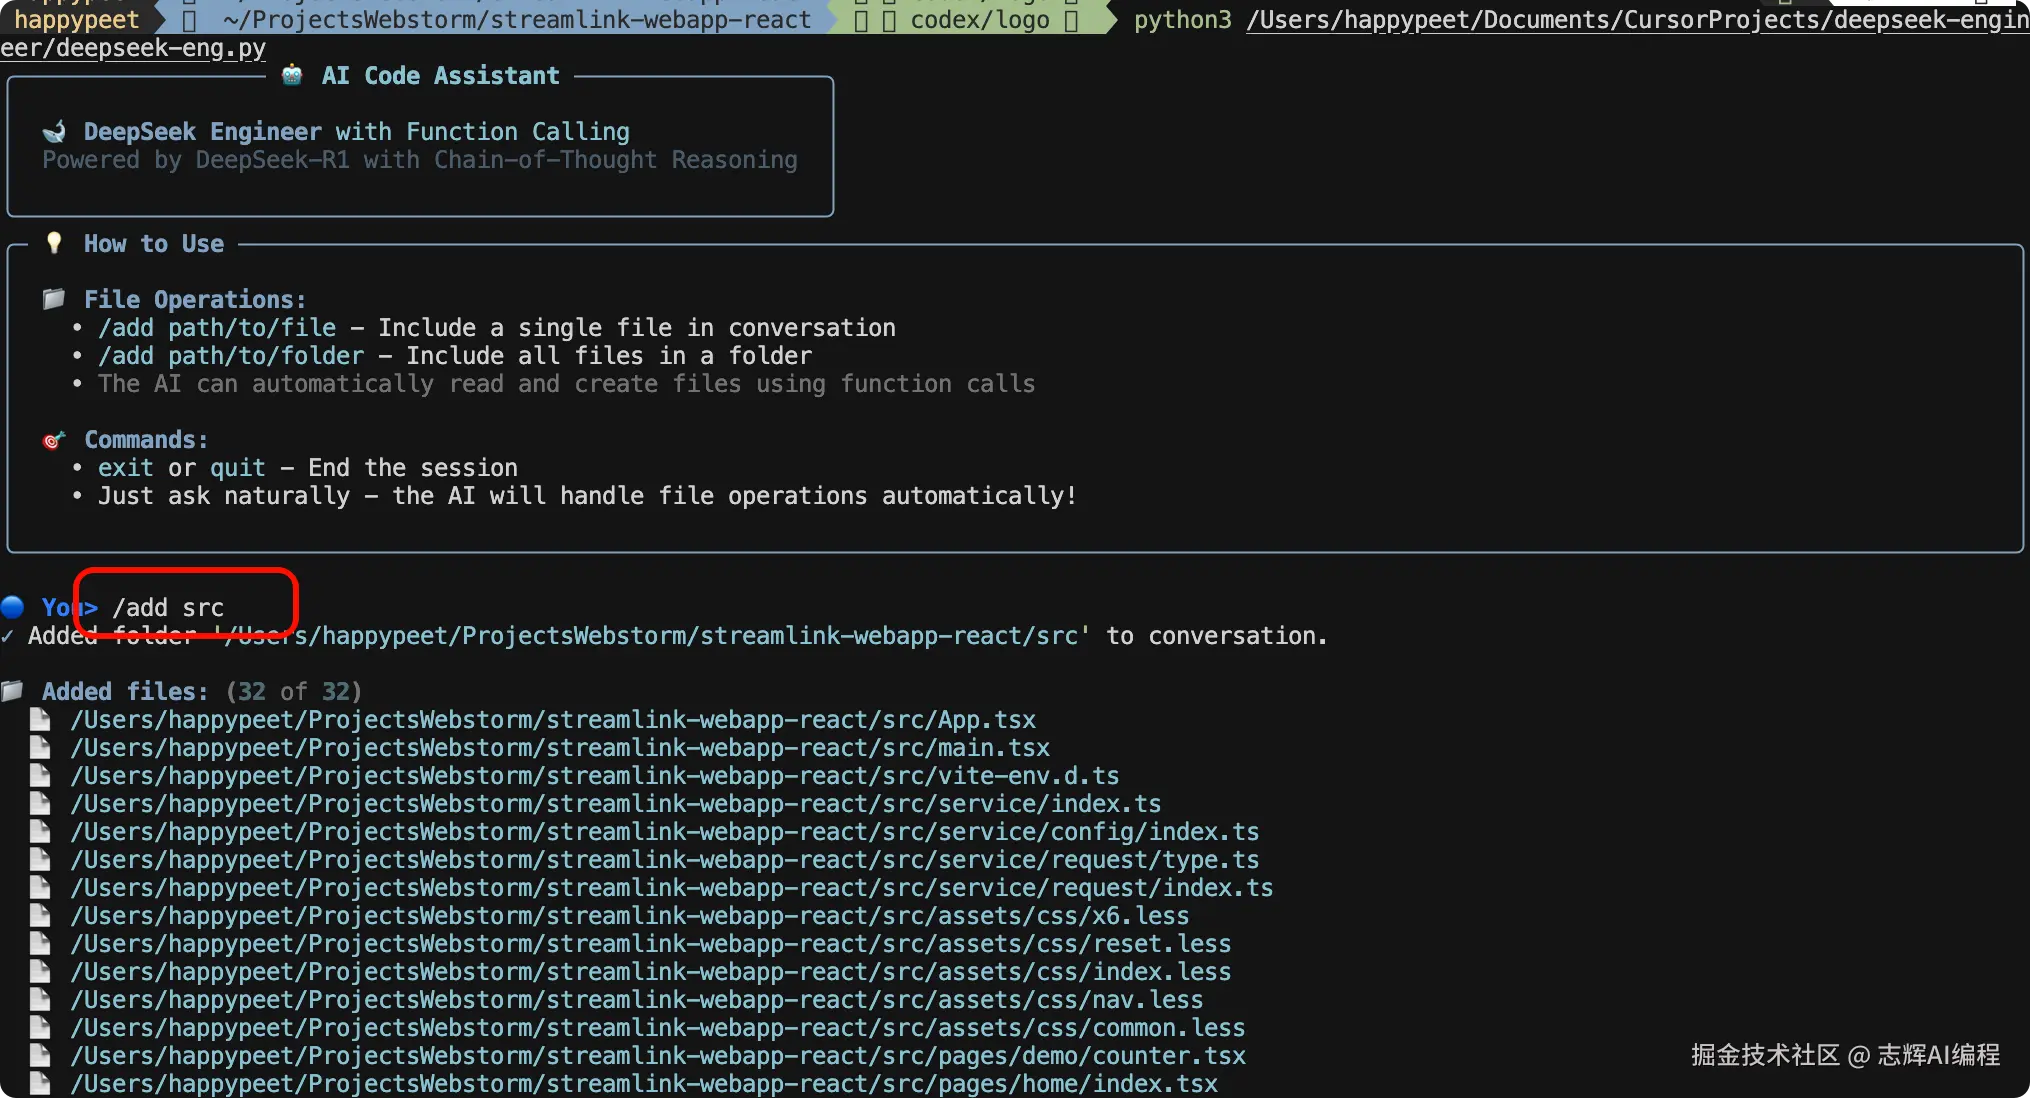Click the lightbulb icon beside How to Use
Image resolution: width=2030 pixels, height=1098 pixels.
54,243
